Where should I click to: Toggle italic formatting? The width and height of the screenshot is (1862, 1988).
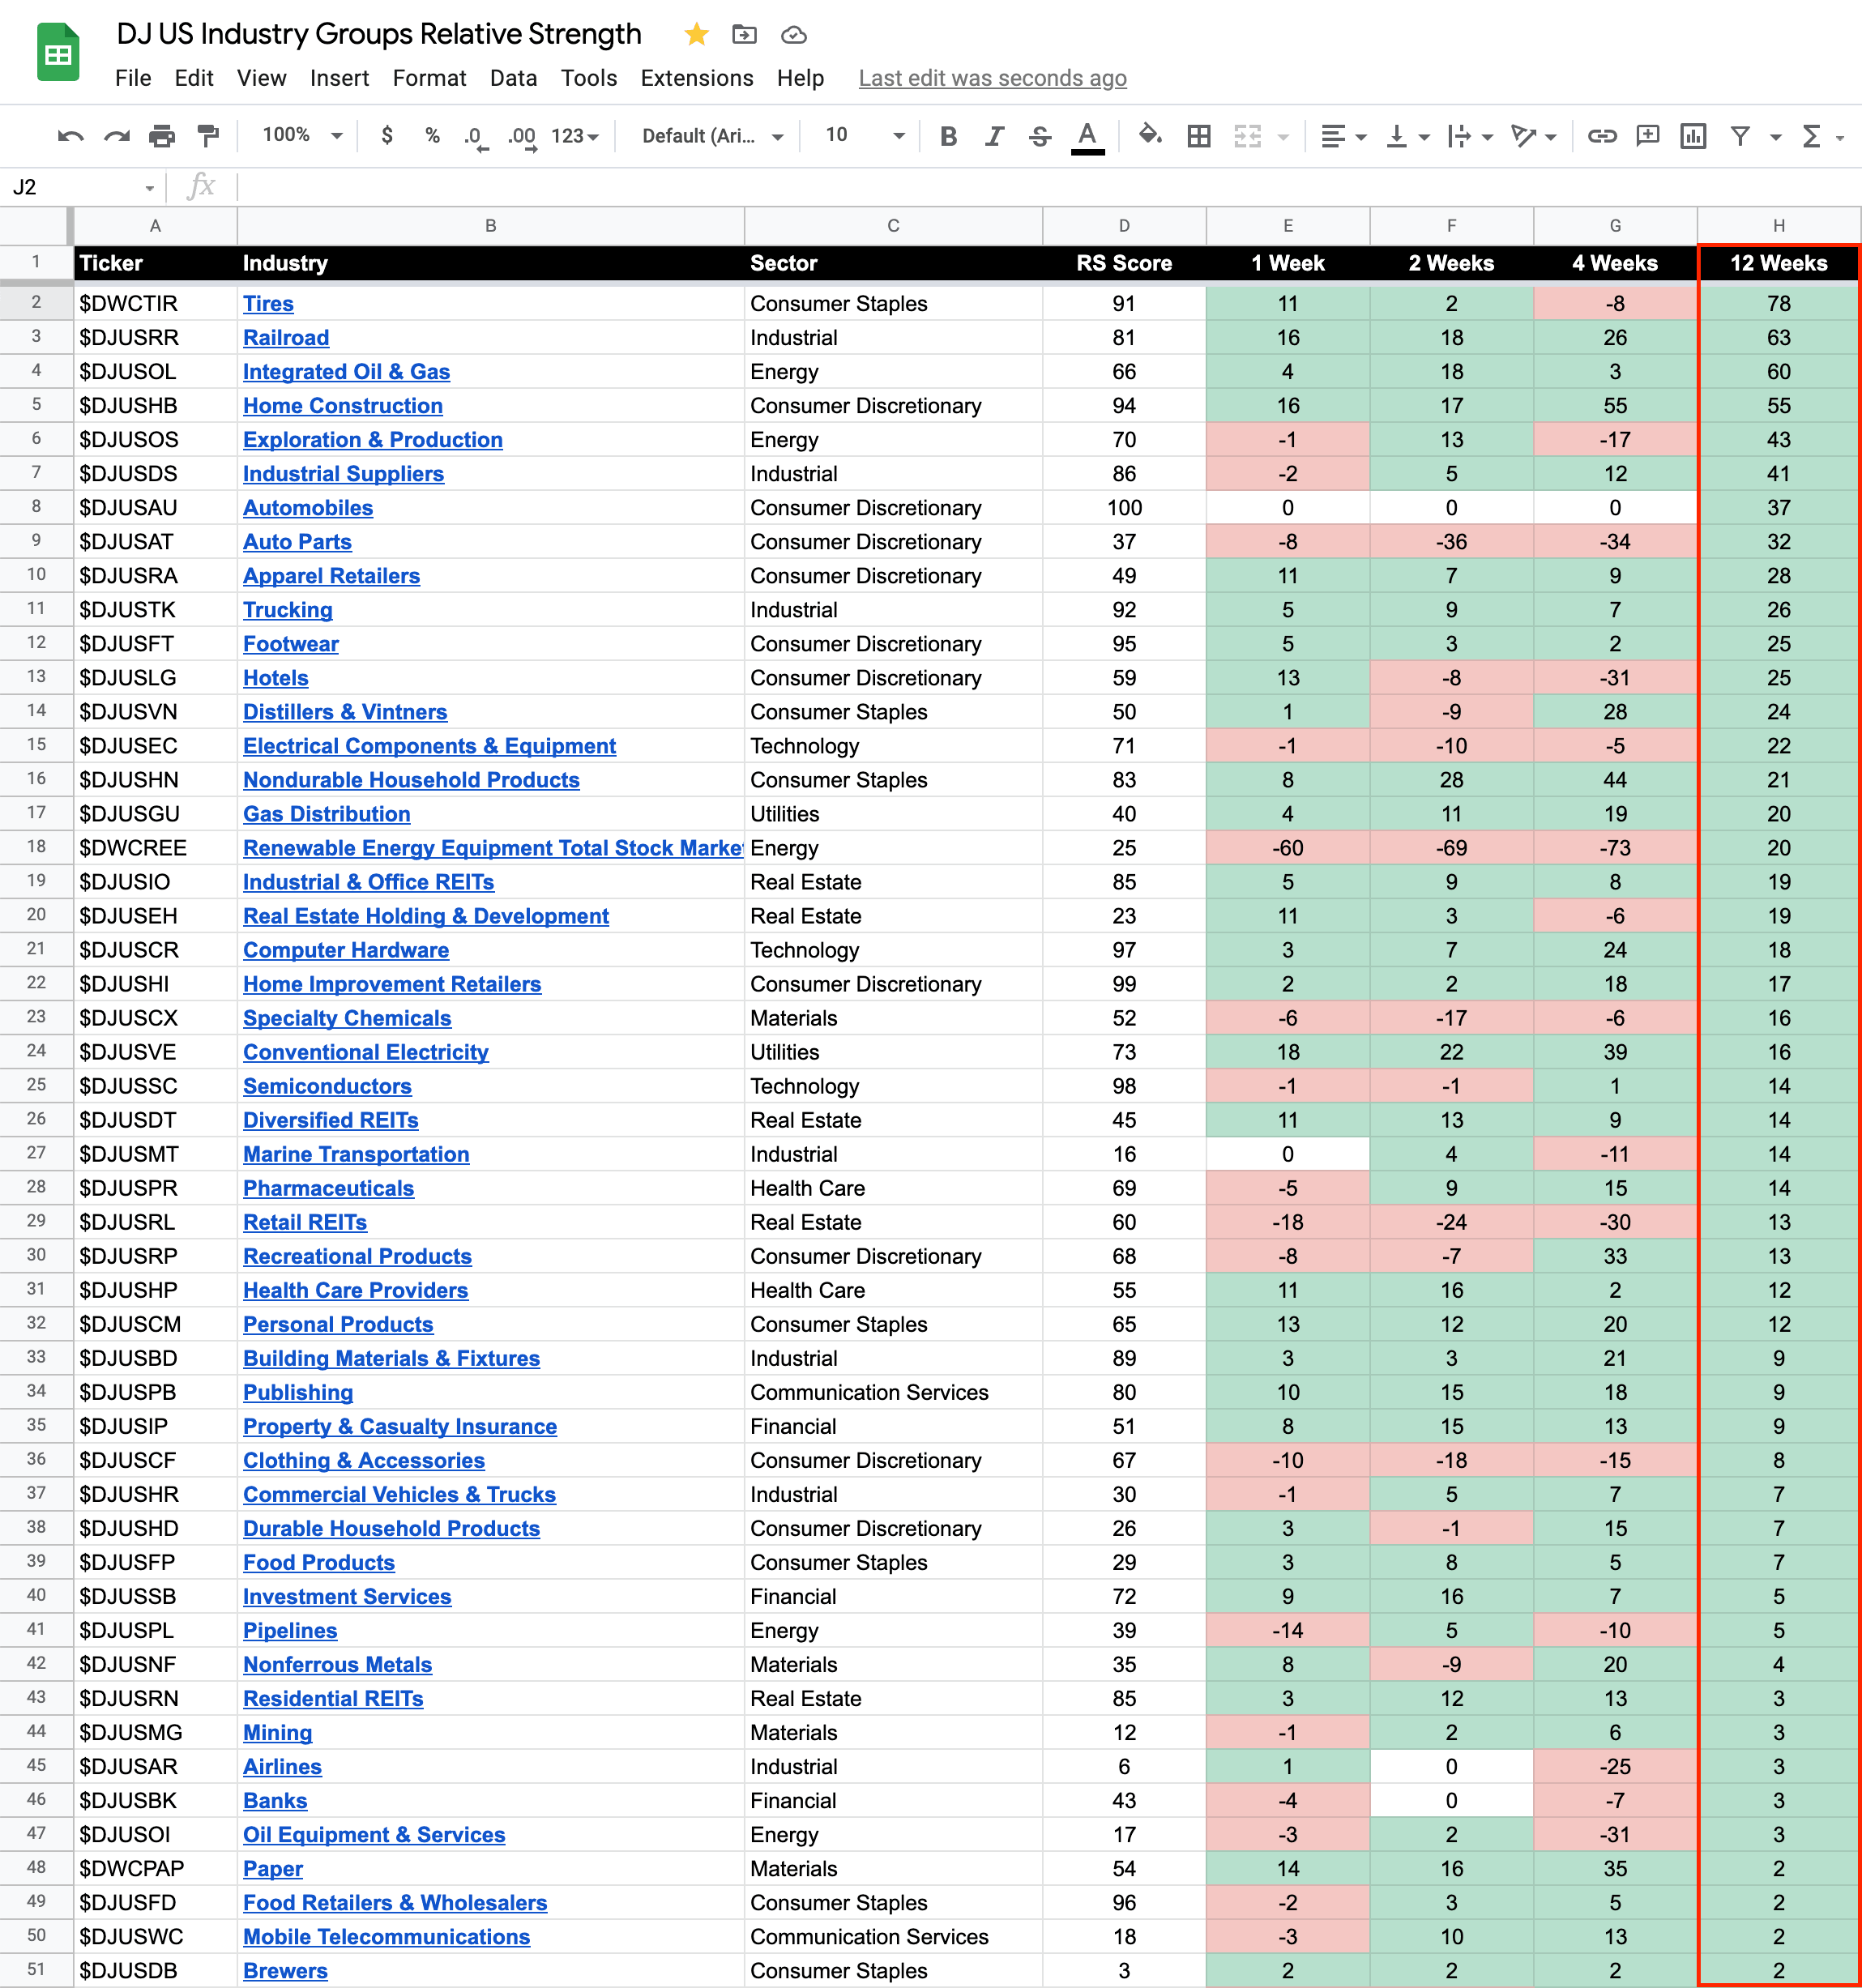pos(994,136)
